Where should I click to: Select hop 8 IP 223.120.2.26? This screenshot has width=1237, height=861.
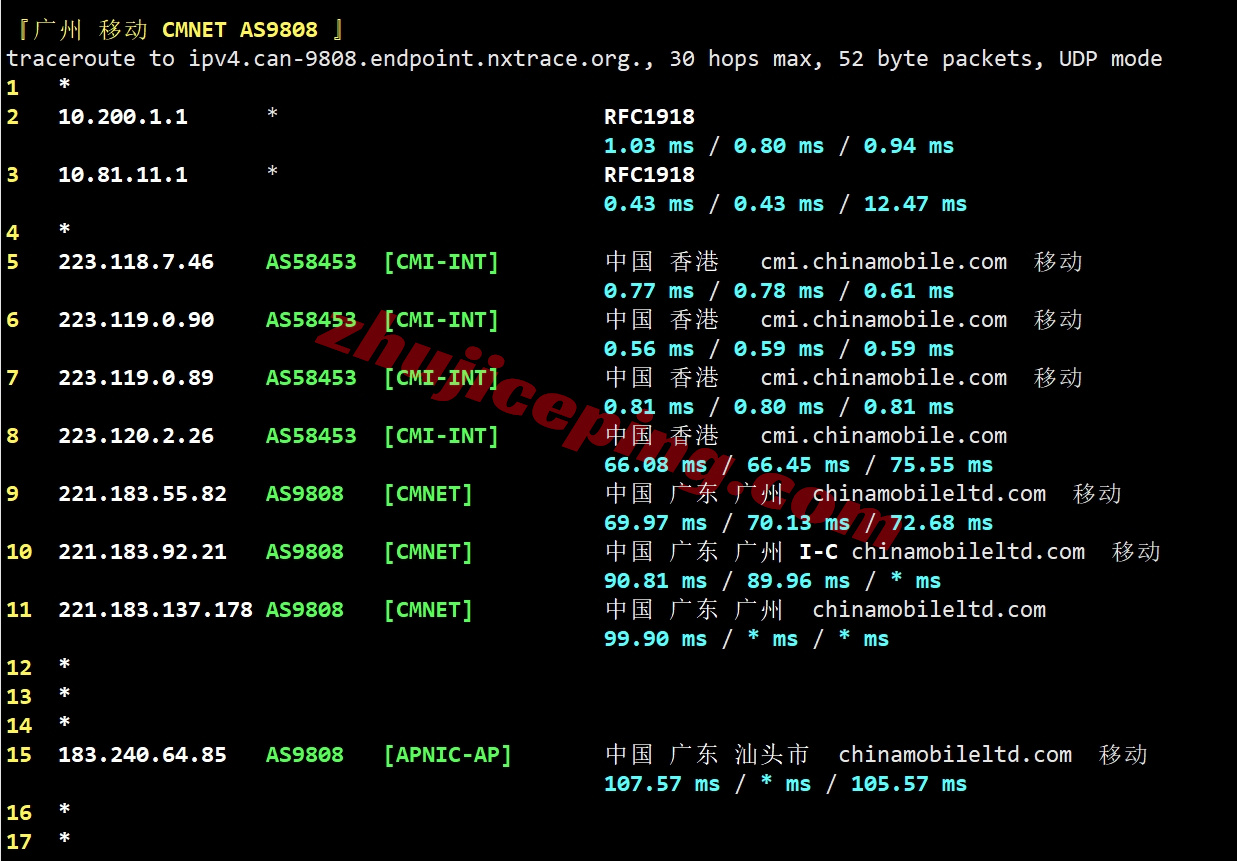click(x=136, y=436)
